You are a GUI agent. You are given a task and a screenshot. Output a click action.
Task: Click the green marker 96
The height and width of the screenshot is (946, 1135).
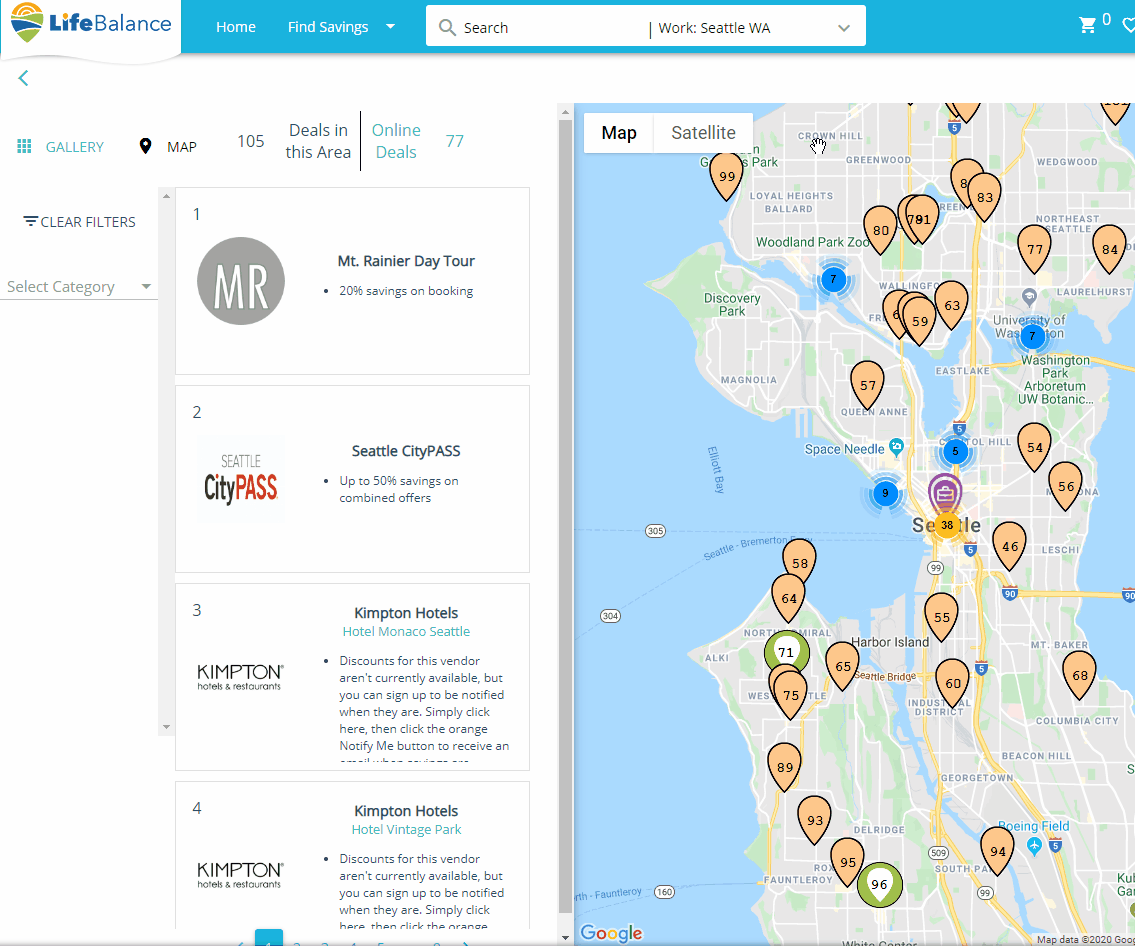[879, 884]
